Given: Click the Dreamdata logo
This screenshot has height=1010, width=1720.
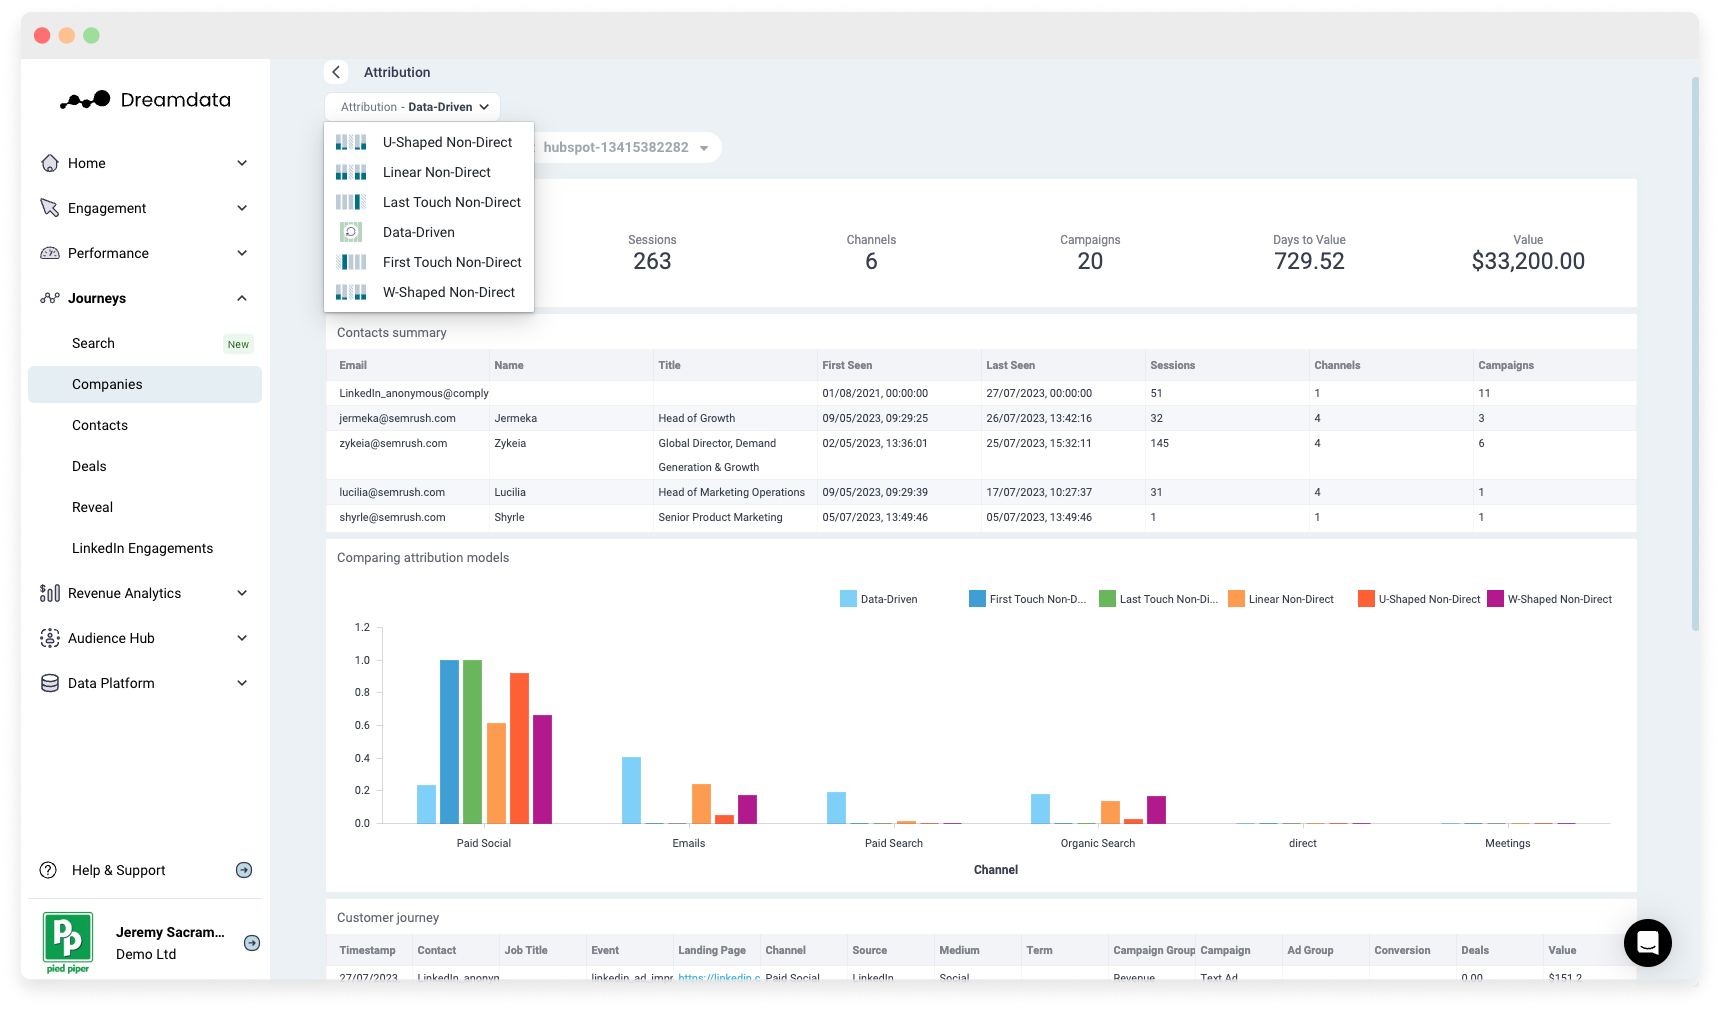Looking at the screenshot, I should pyautogui.click(x=145, y=100).
